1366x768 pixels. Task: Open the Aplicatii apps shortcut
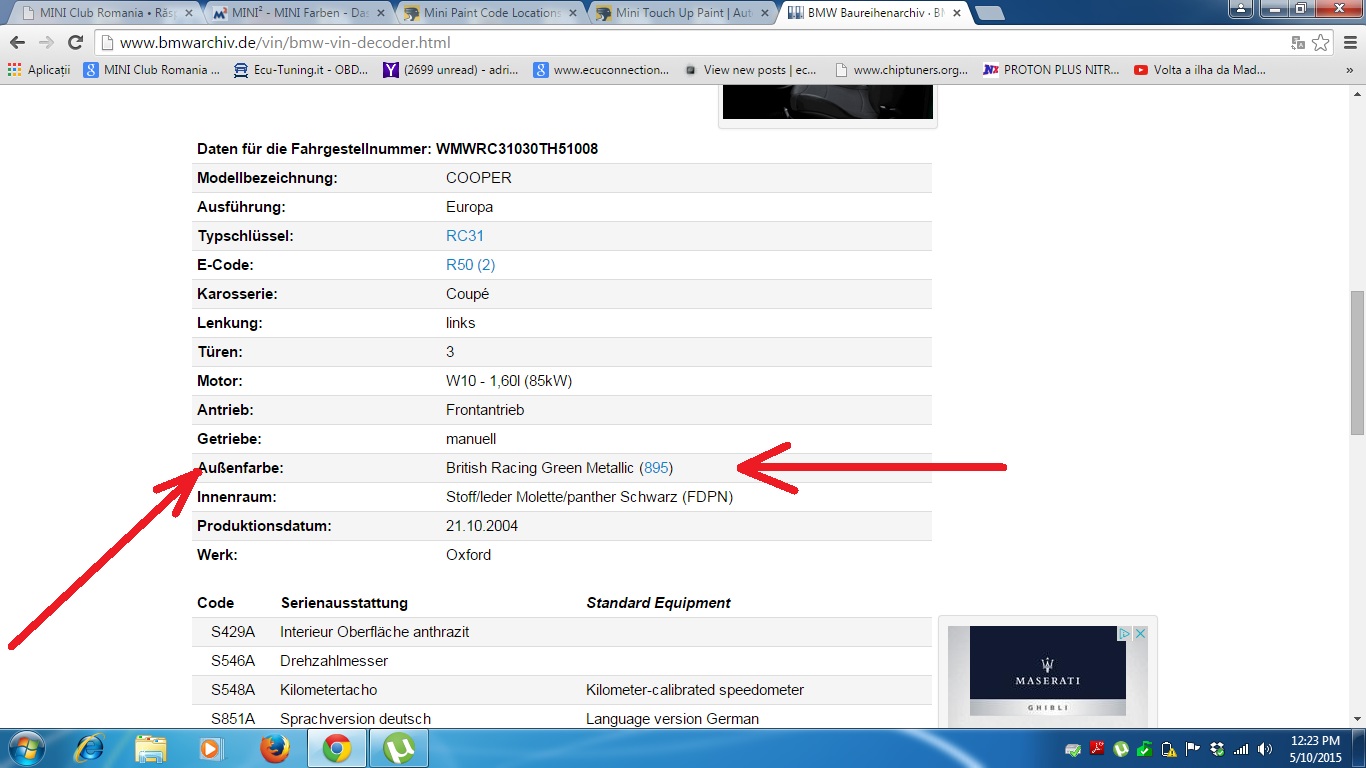pos(39,70)
